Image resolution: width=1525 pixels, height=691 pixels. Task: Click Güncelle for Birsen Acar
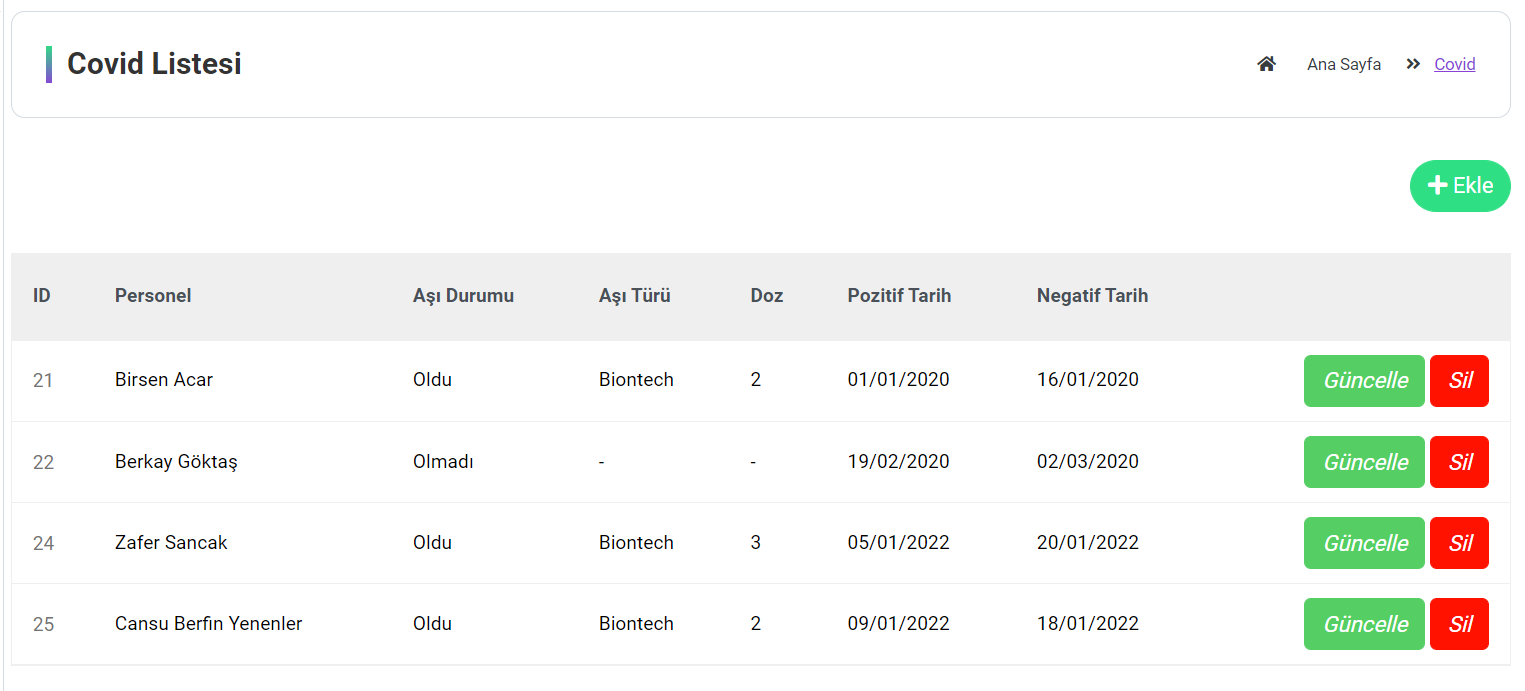(x=1363, y=380)
